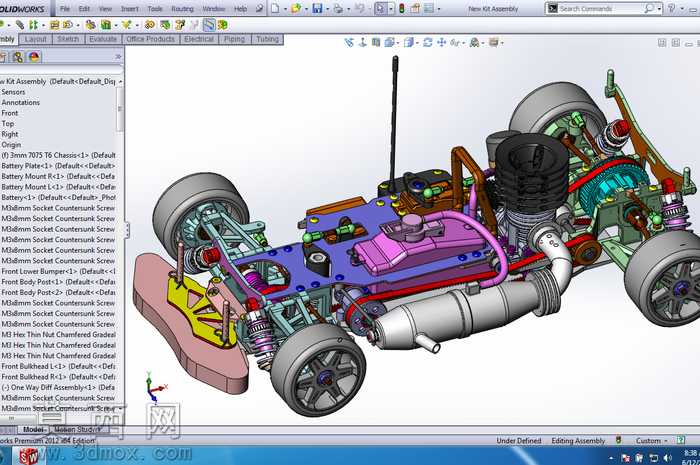
Task: Activate the Select cursor tool
Action: [380, 8]
